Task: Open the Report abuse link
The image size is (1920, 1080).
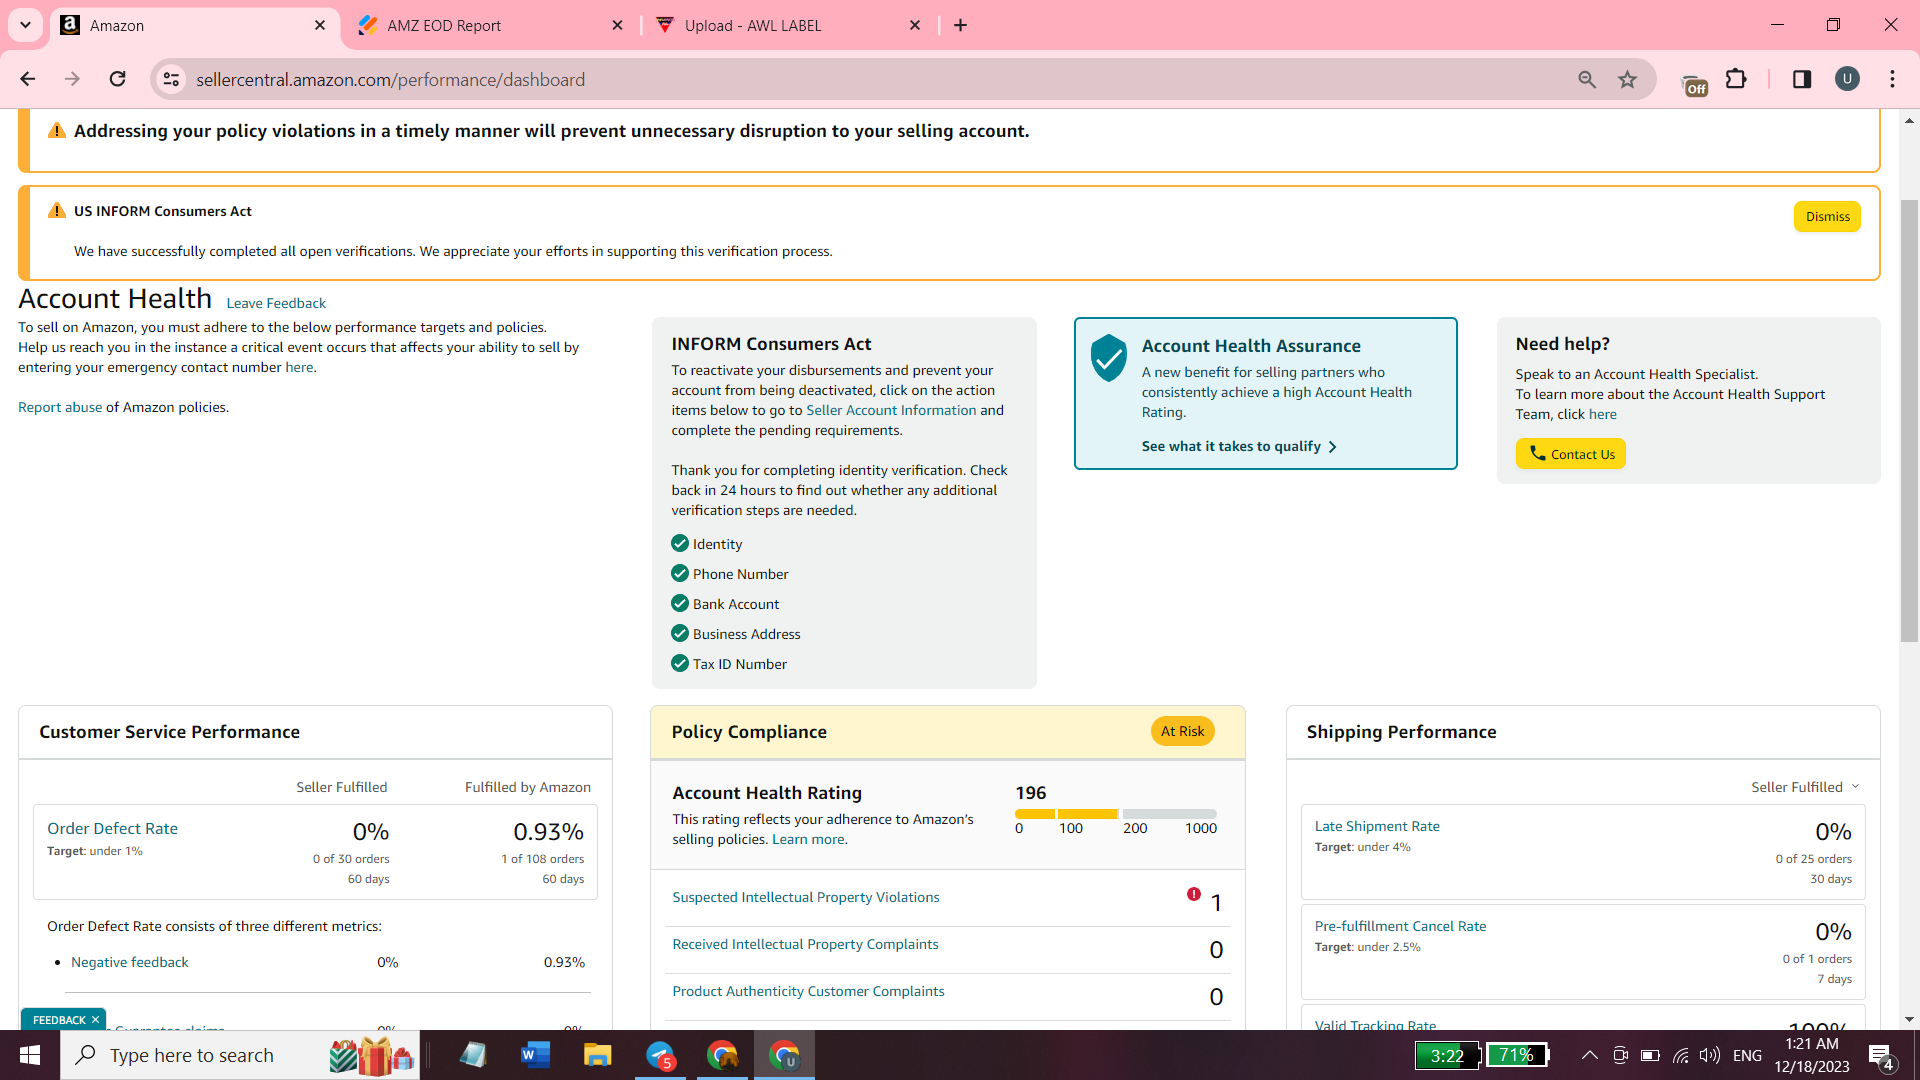Action: (60, 407)
